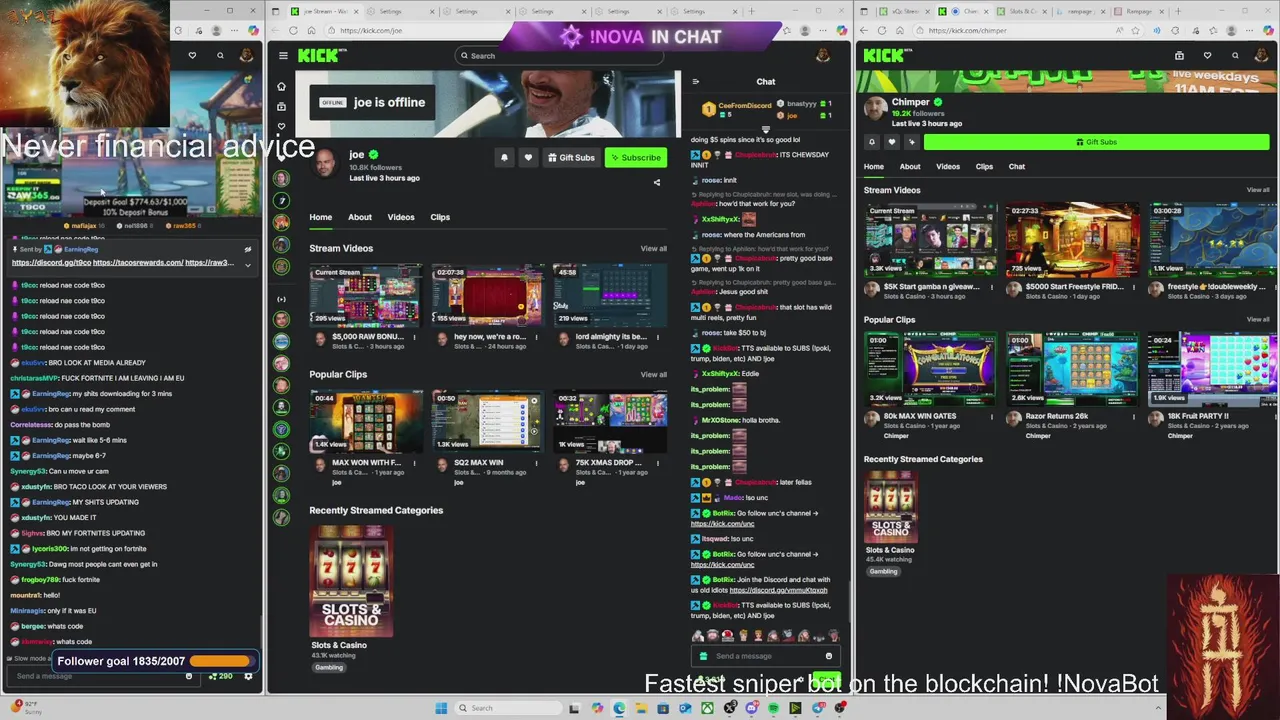Open Chimper's $5000 Start Freestyle FRID... video thumbnail
Screen dimensions: 1280x720
point(1072,240)
